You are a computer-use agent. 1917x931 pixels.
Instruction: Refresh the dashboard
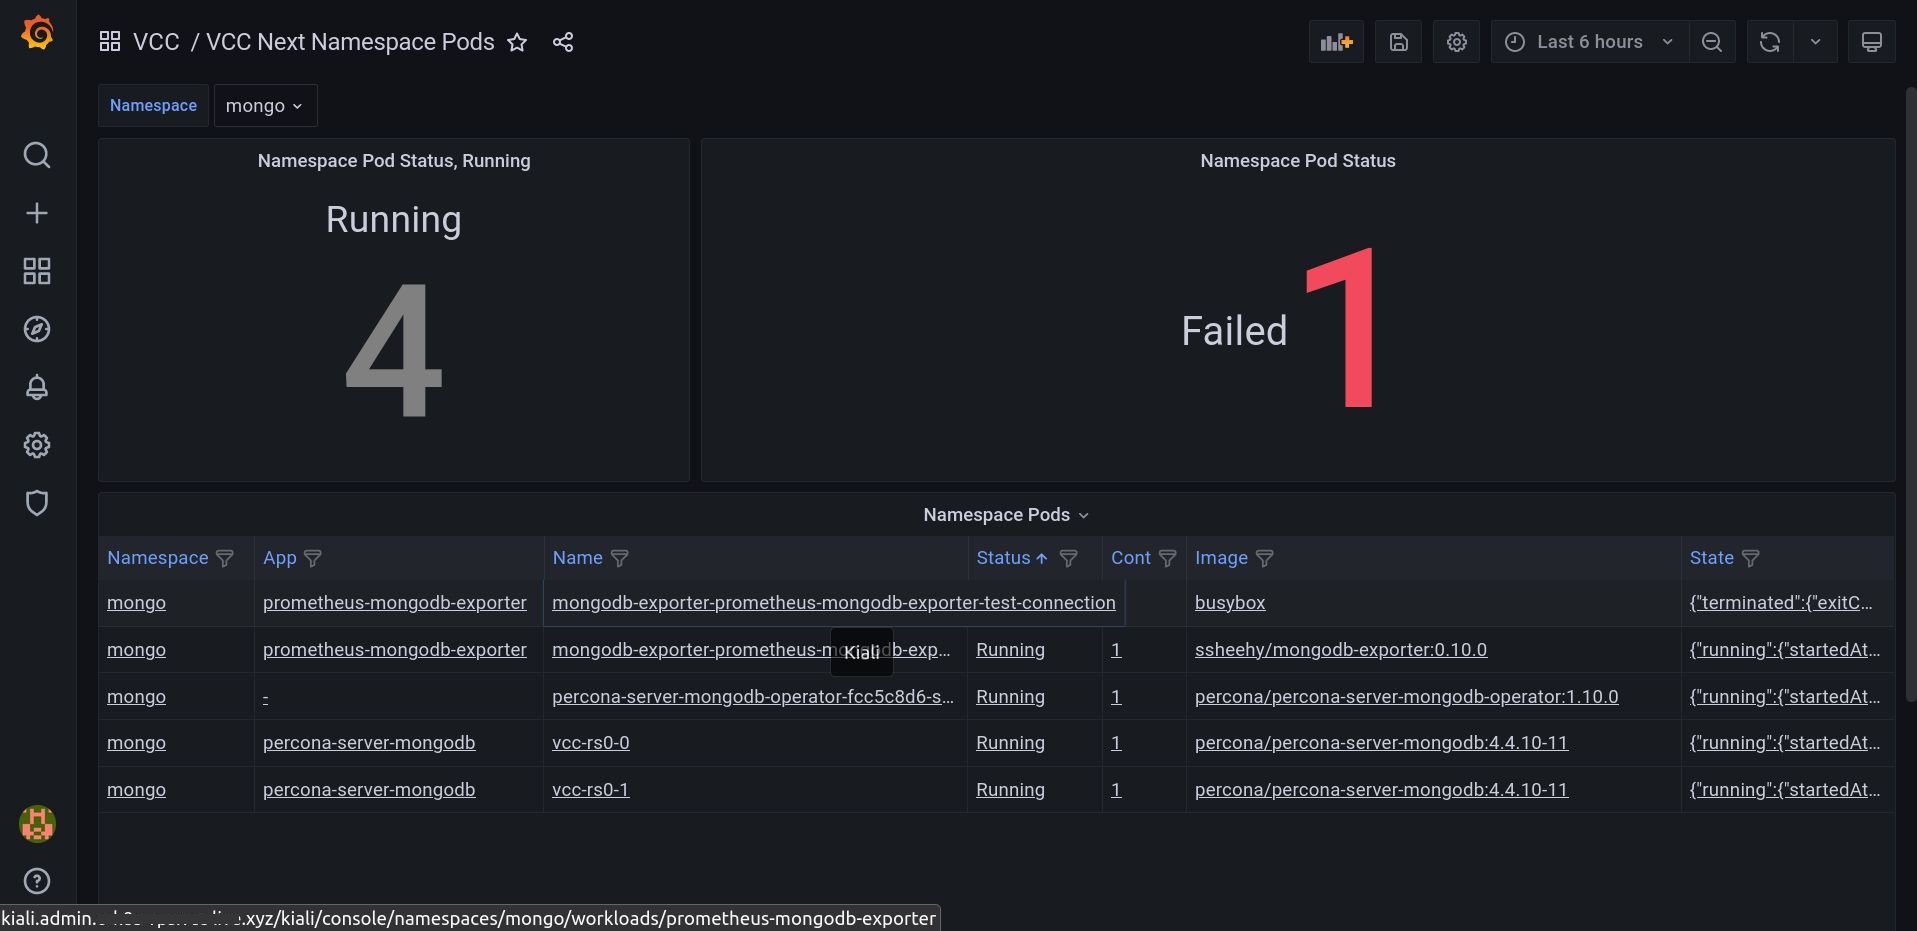(x=1770, y=42)
